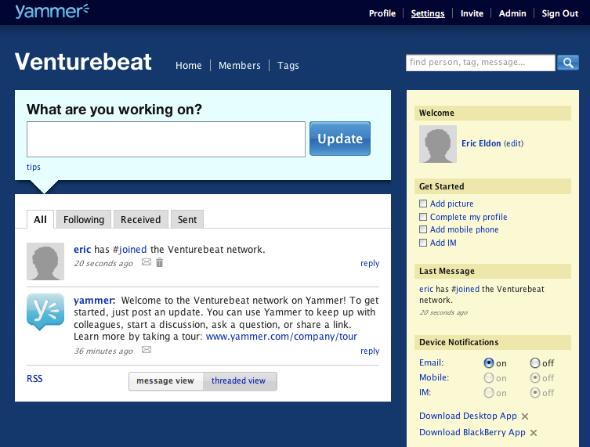Screen dimensions: 590x447
Task: Check the Add picture checkbox
Action: [x=423, y=204]
